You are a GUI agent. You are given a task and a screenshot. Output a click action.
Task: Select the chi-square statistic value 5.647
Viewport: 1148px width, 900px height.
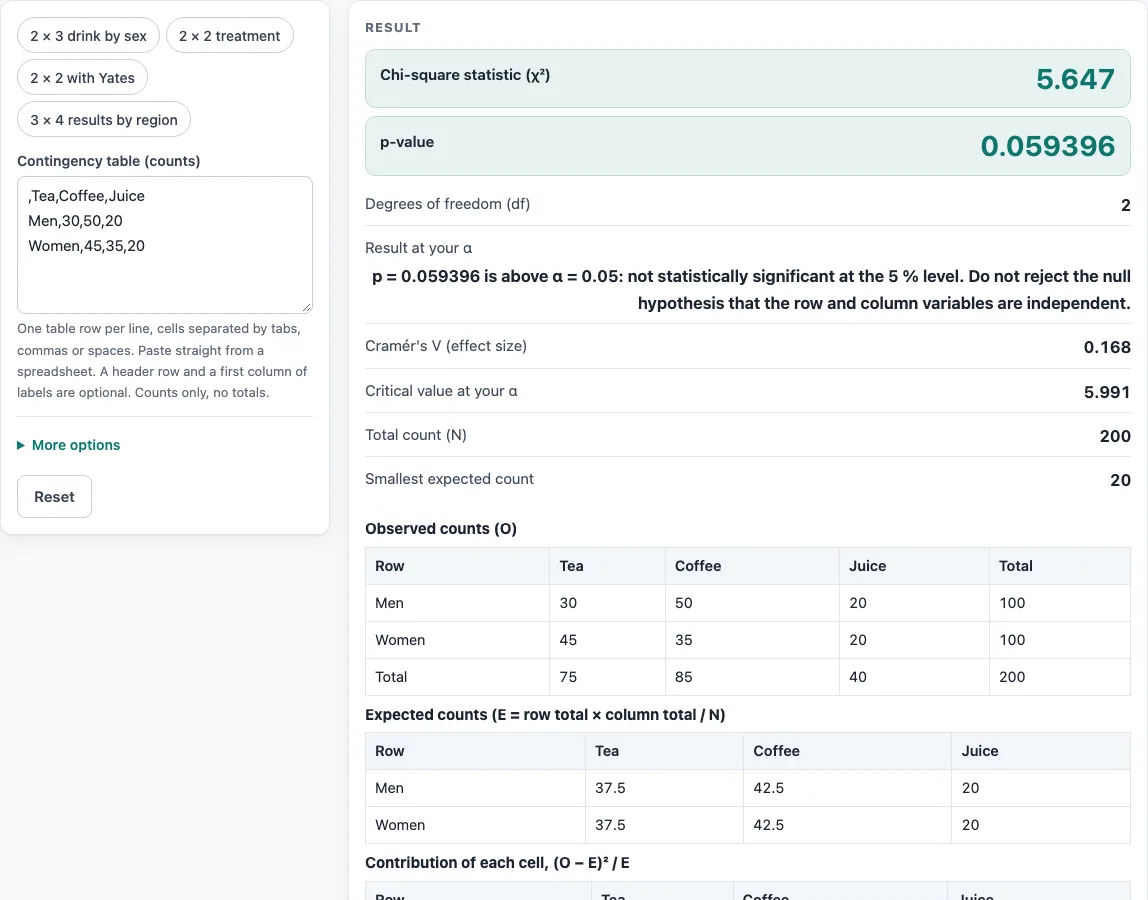[x=1075, y=79]
